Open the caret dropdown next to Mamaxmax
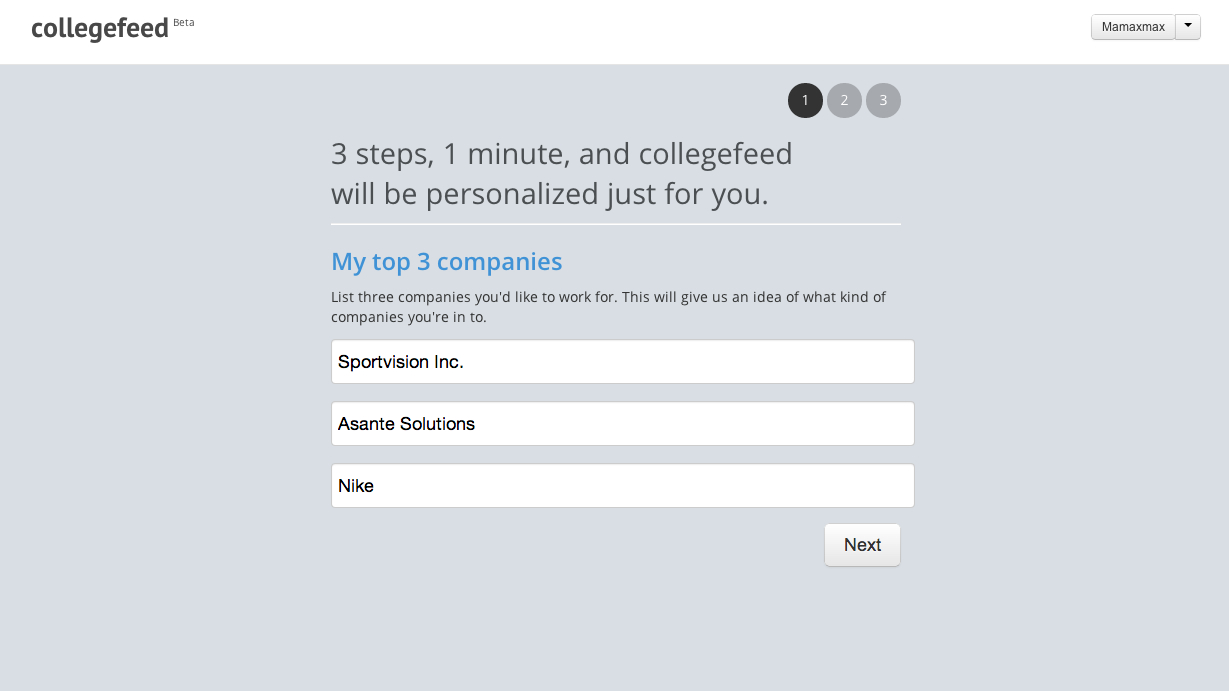 pyautogui.click(x=1188, y=27)
